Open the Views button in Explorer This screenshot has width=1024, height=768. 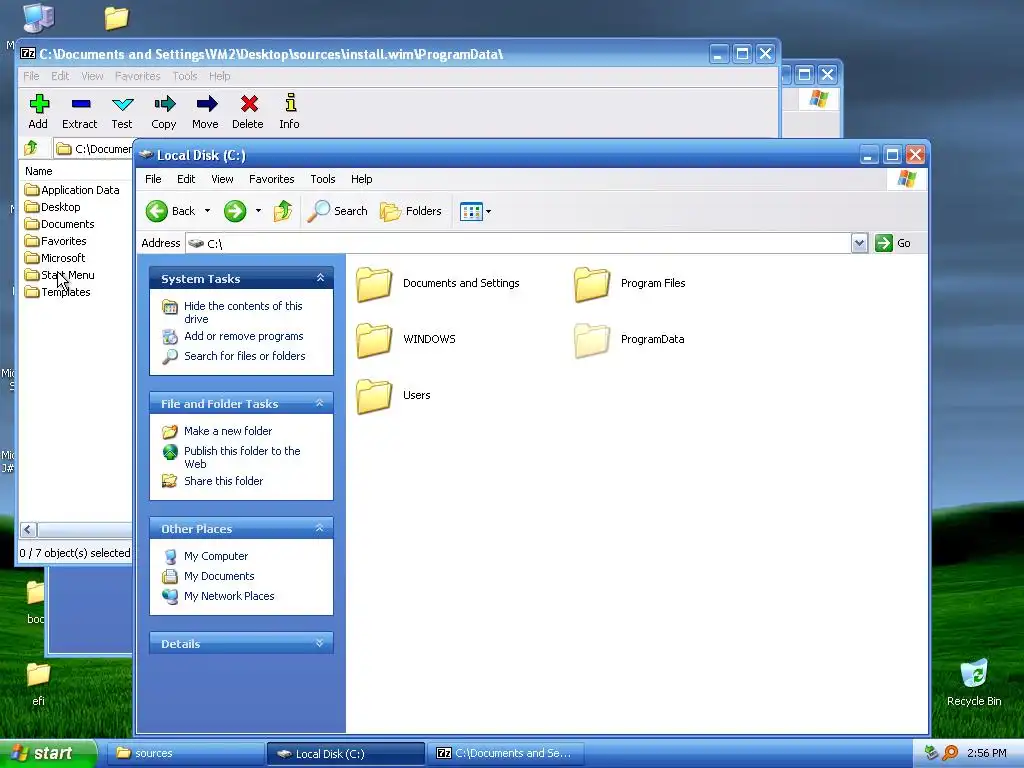point(472,211)
